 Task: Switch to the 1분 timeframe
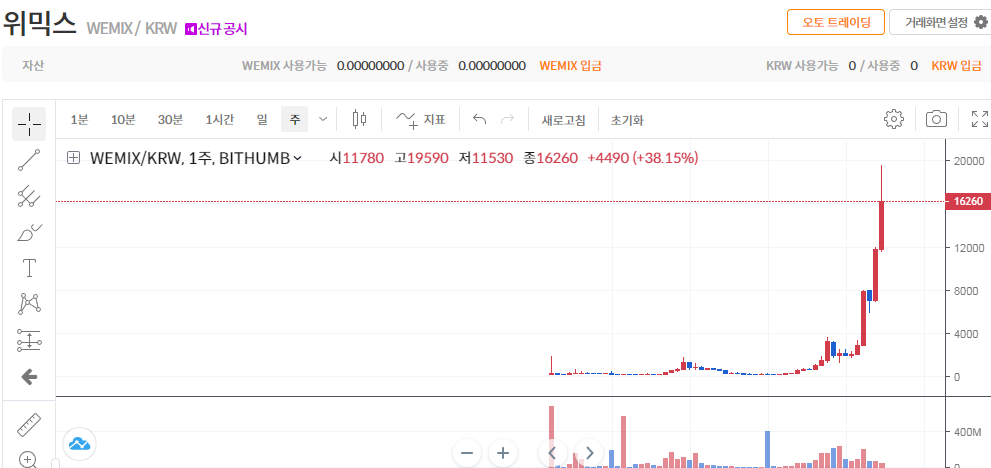80,120
